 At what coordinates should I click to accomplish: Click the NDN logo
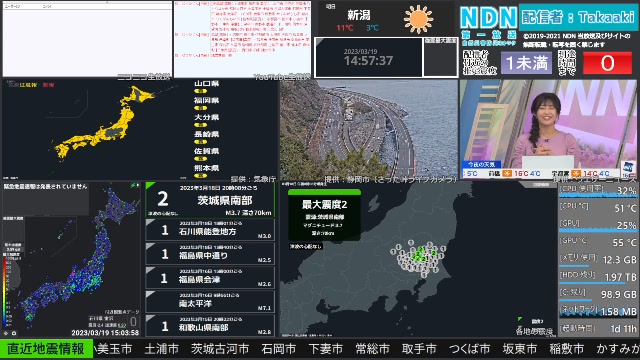(489, 18)
